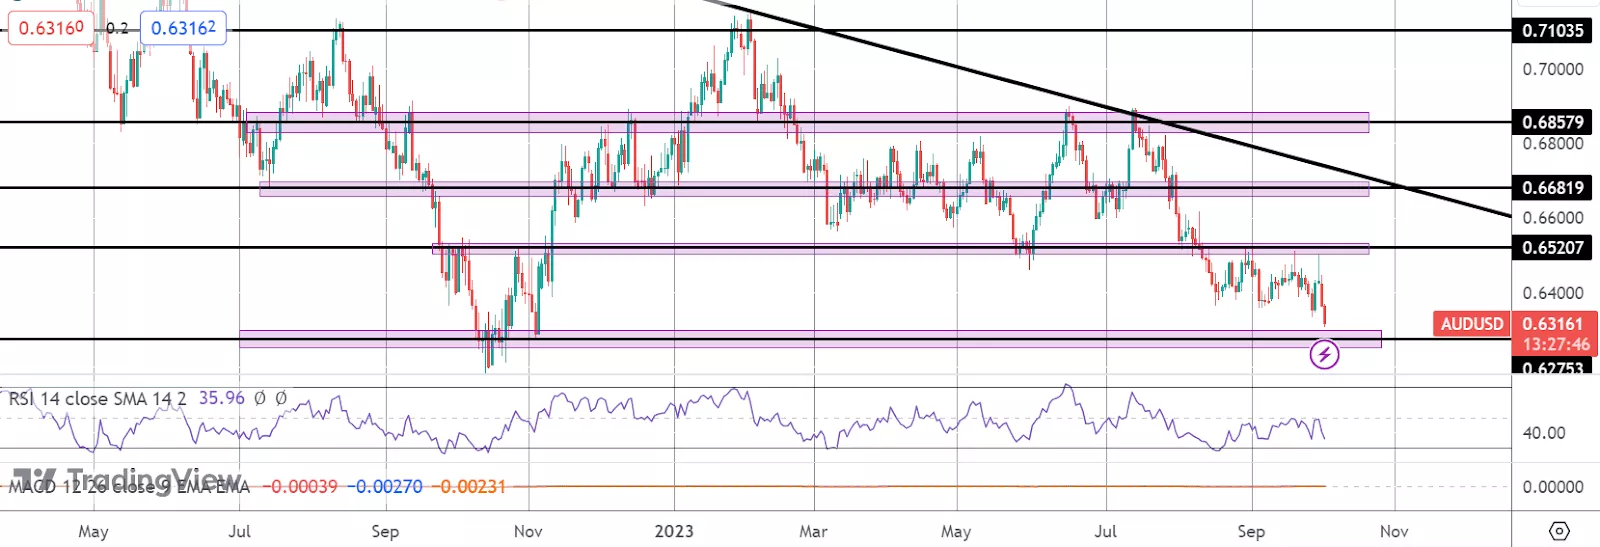This screenshot has width=1600, height=547.
Task: Select the AUDUSD symbol price label
Action: pyautogui.click(x=1471, y=324)
